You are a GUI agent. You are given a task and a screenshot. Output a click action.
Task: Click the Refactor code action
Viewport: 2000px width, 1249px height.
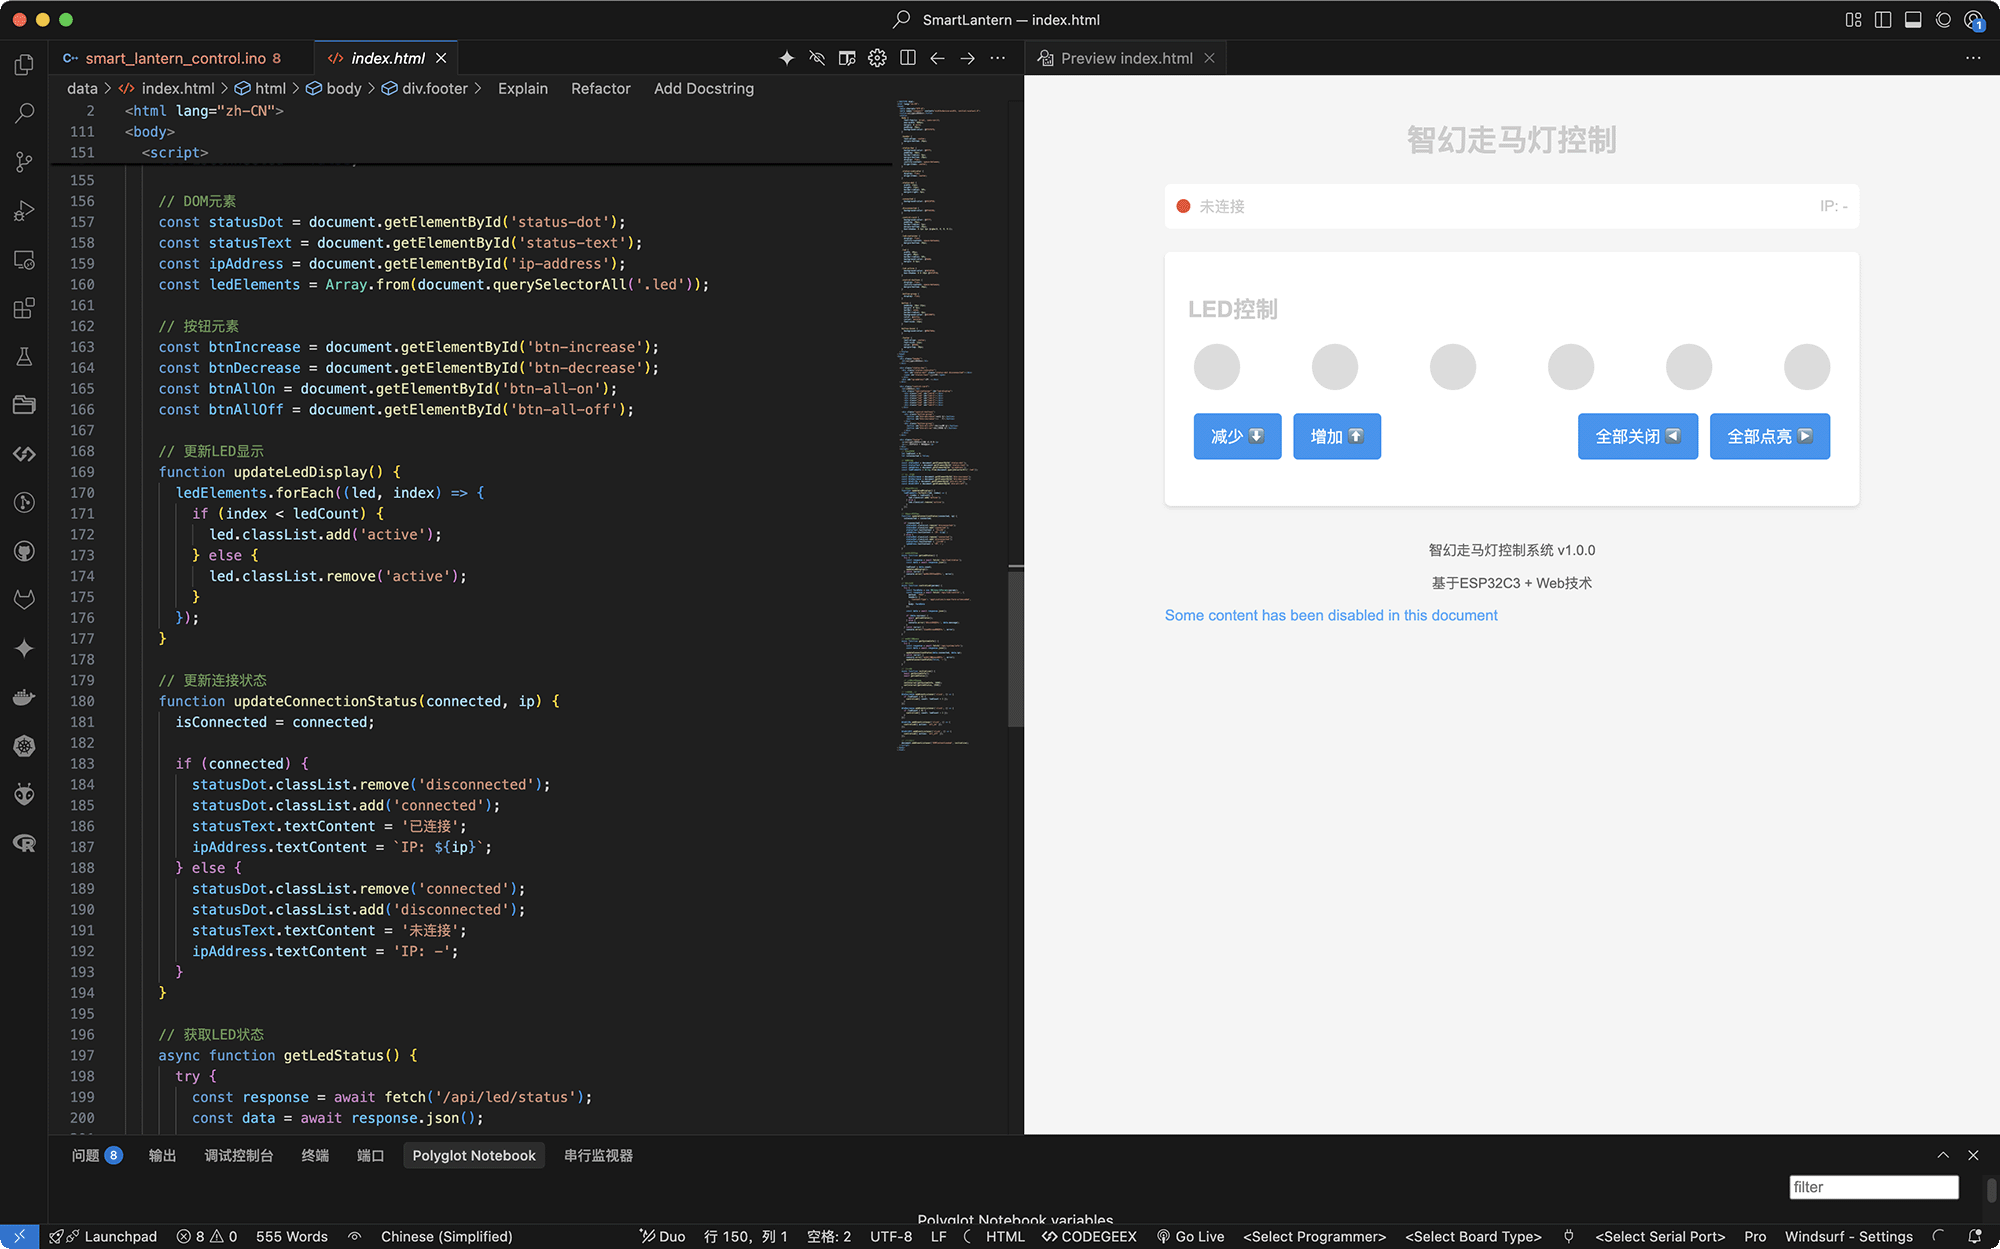click(601, 88)
